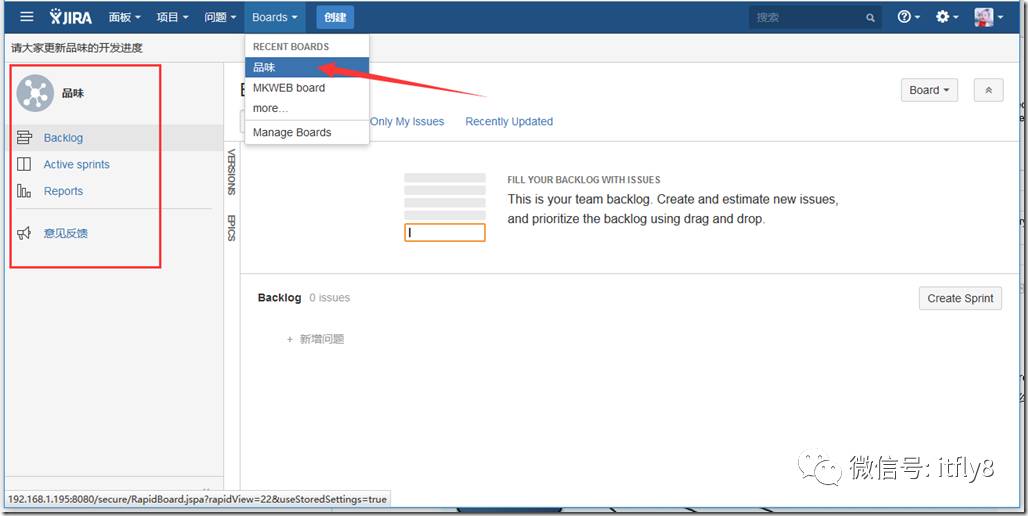Click the 0 issues count text
1028x516 pixels.
330,298
